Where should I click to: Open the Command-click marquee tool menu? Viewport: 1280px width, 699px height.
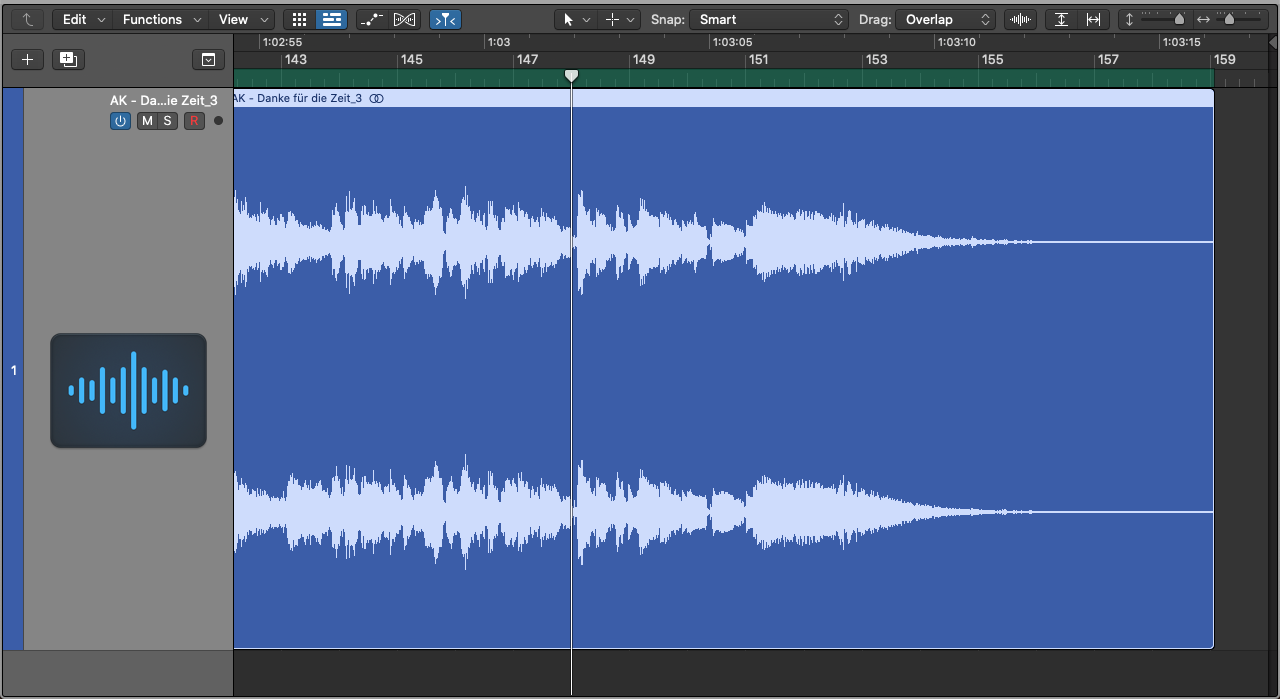click(x=619, y=19)
